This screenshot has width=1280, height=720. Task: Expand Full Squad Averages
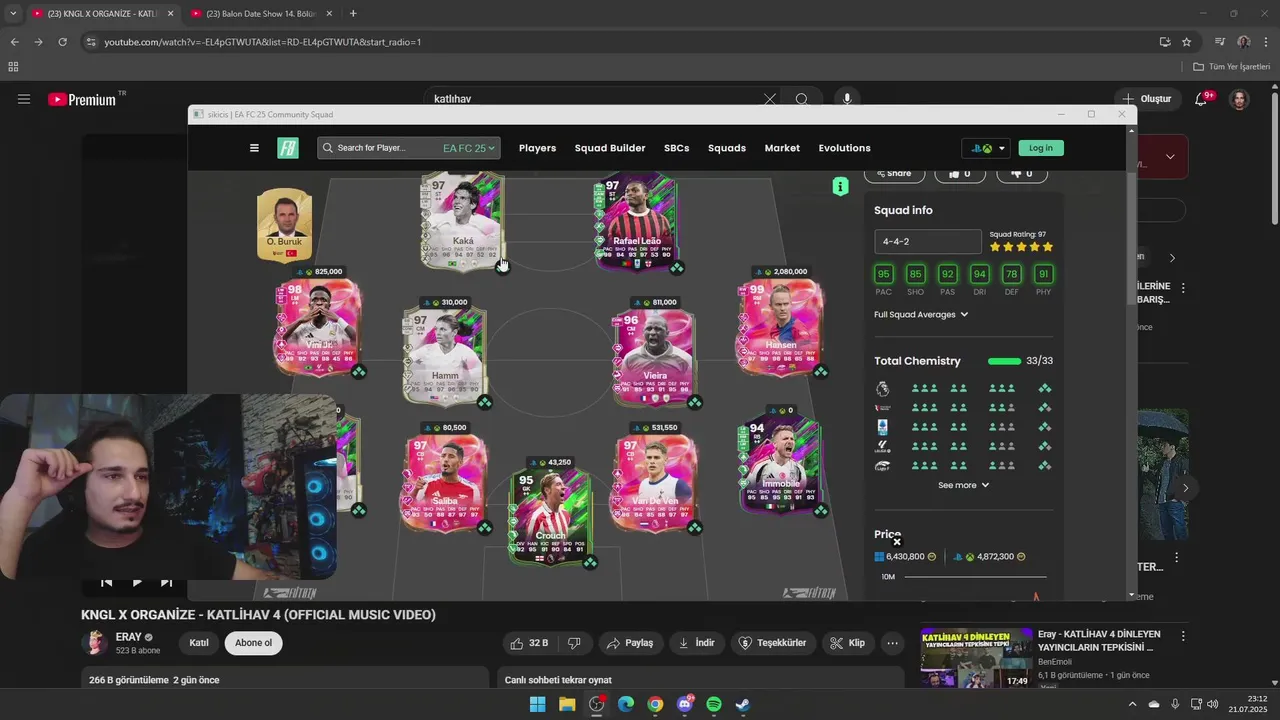pos(921,314)
